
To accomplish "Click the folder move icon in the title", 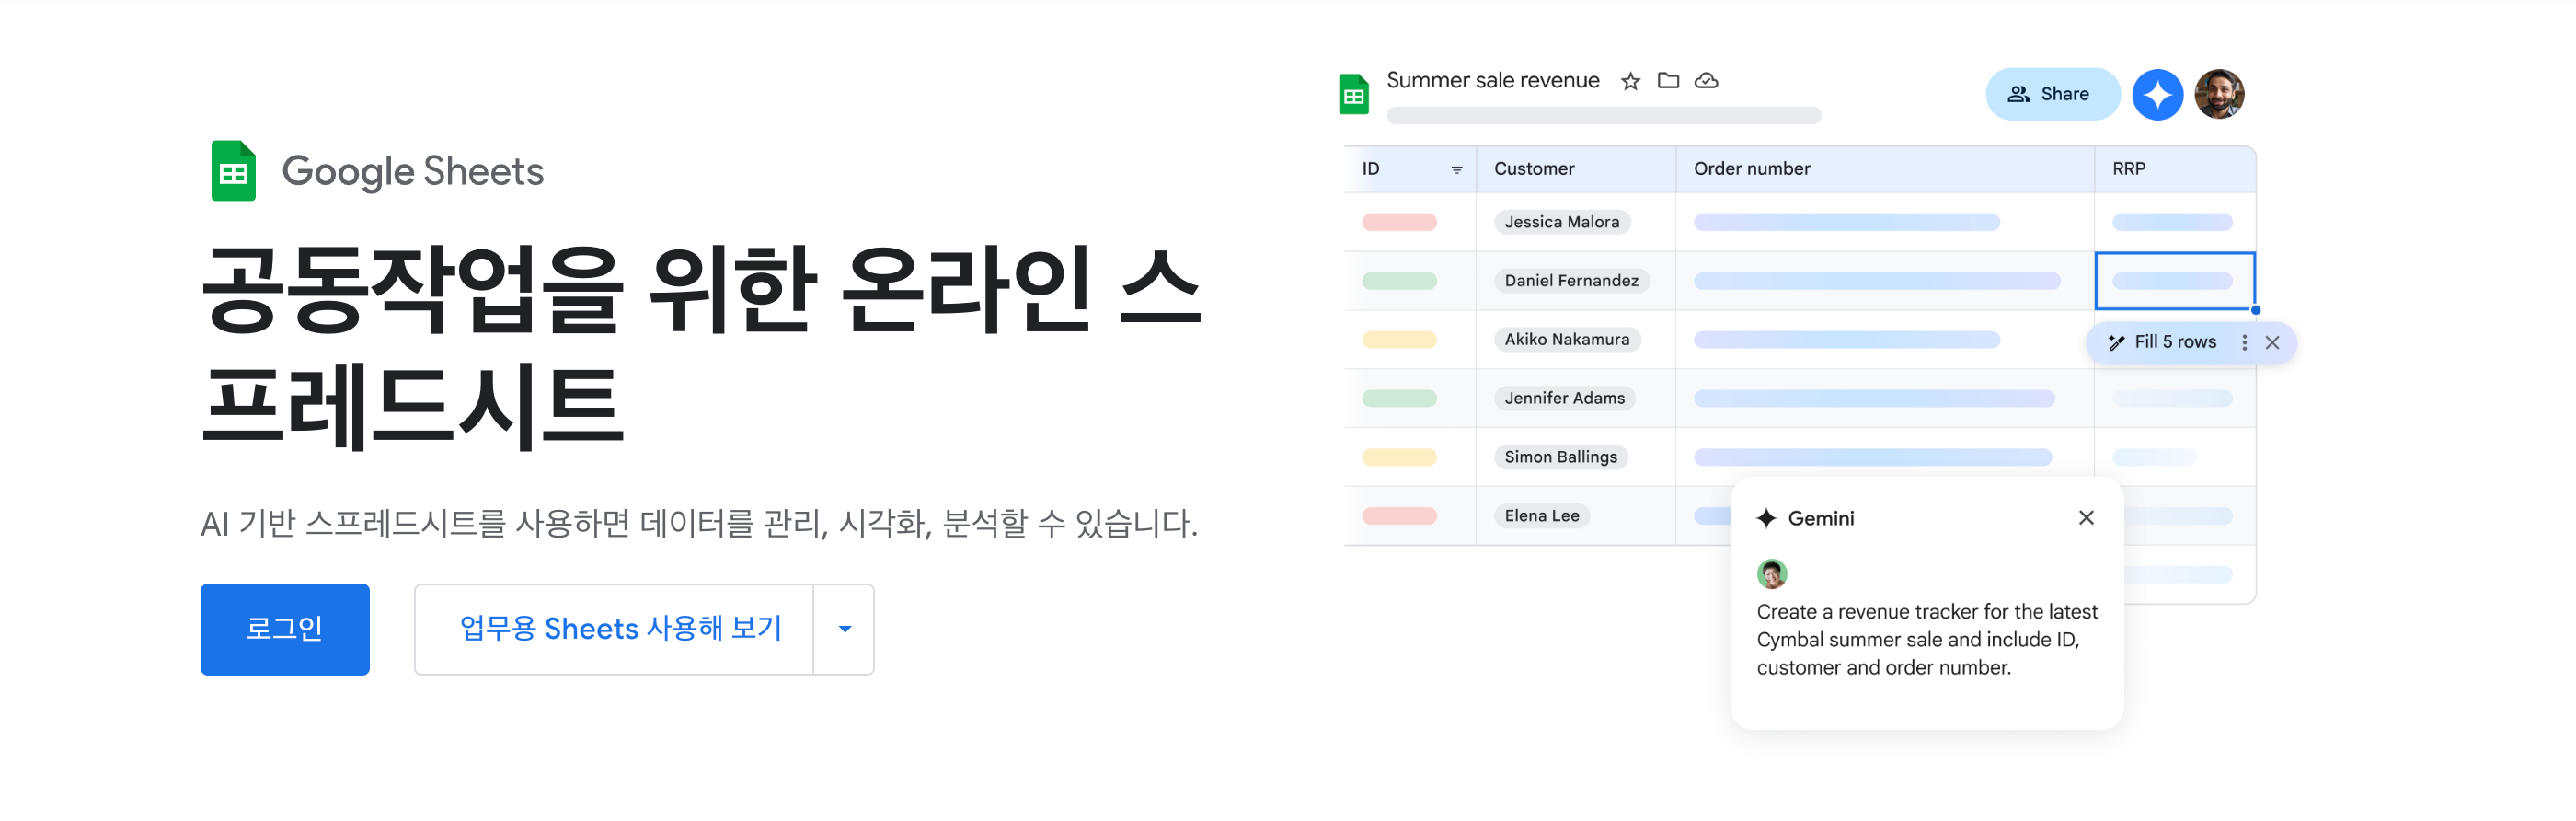I will pos(1668,80).
